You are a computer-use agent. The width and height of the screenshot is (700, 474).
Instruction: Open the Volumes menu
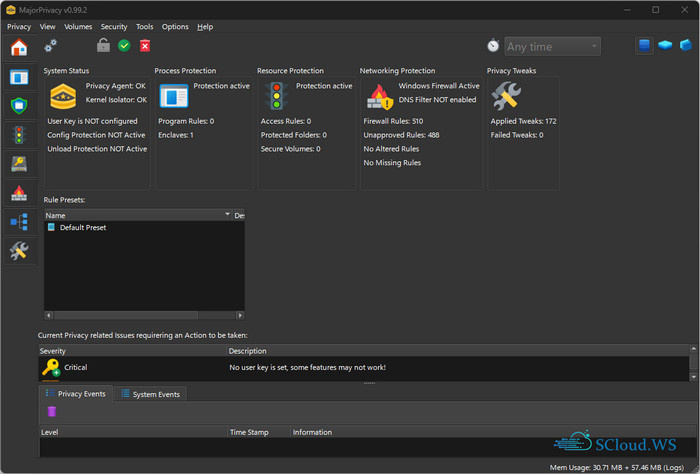78,27
